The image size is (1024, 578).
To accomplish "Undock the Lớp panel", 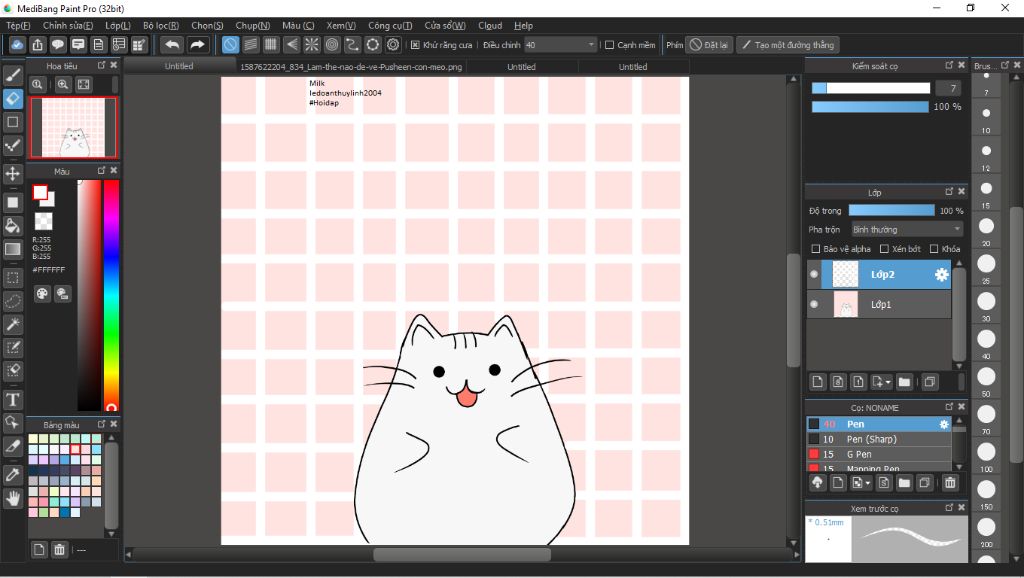I will click(949, 191).
